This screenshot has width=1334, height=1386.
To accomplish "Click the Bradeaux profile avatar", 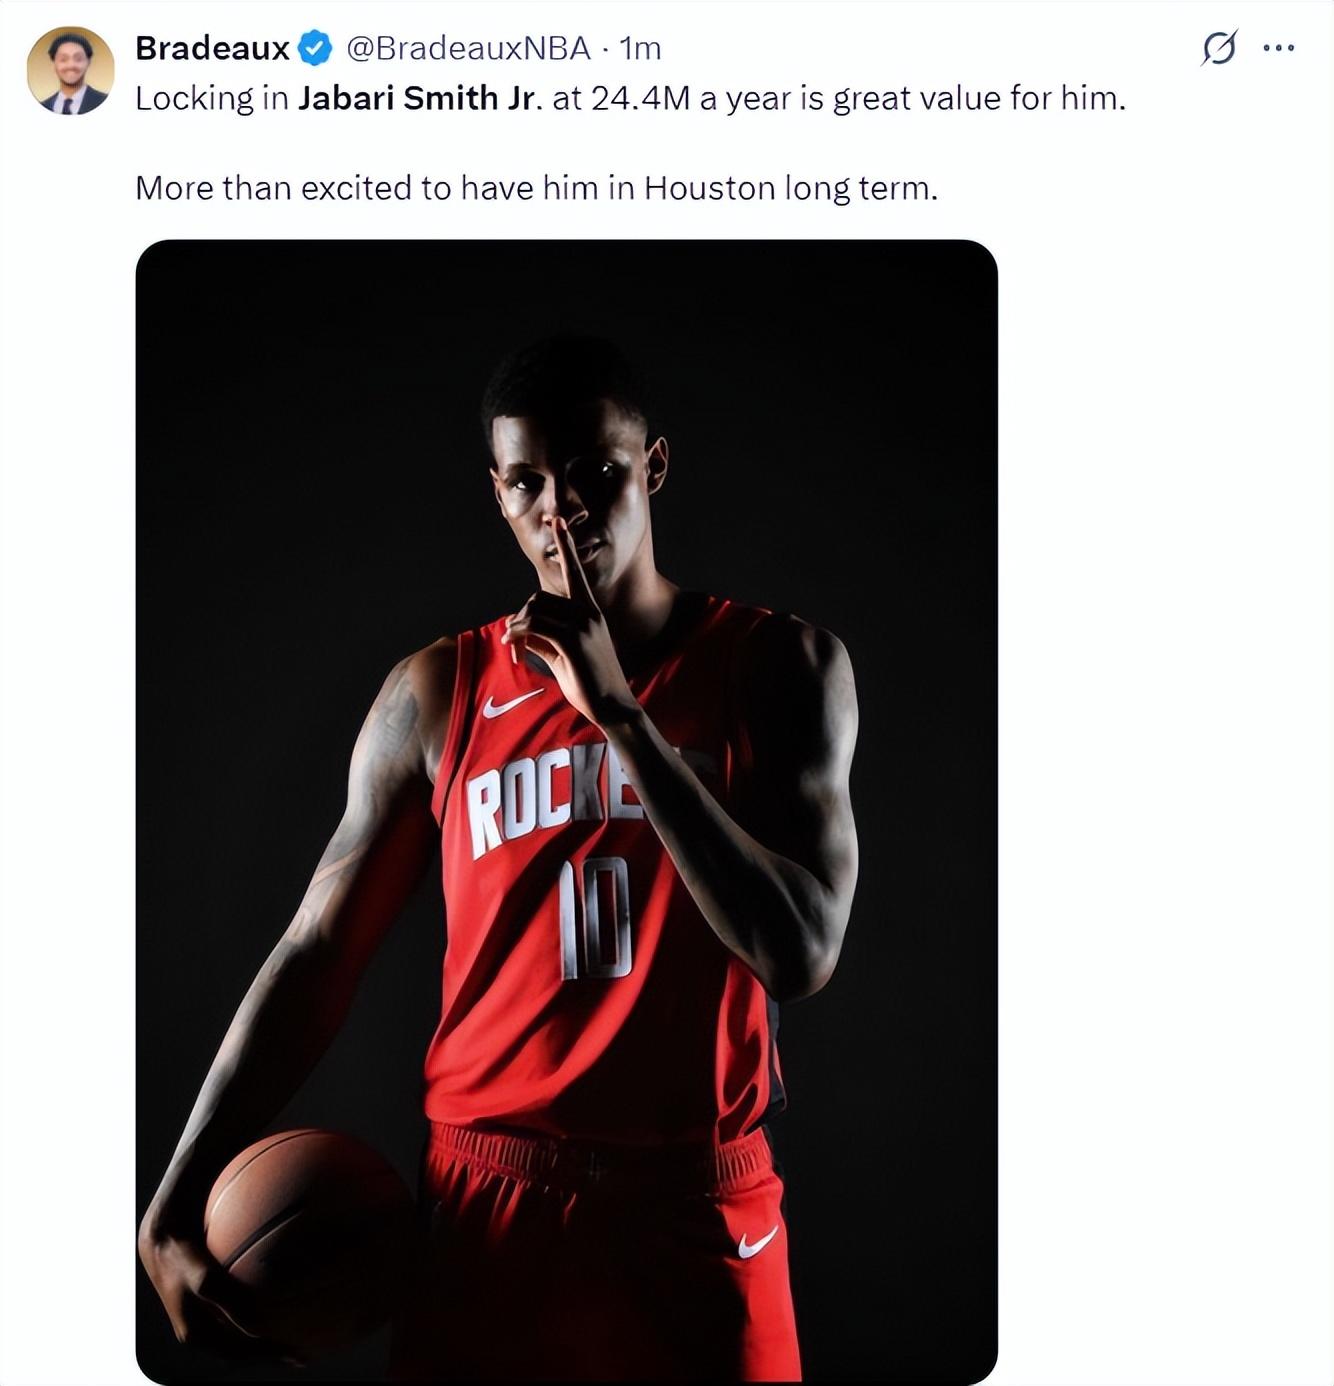I will [x=70, y=71].
